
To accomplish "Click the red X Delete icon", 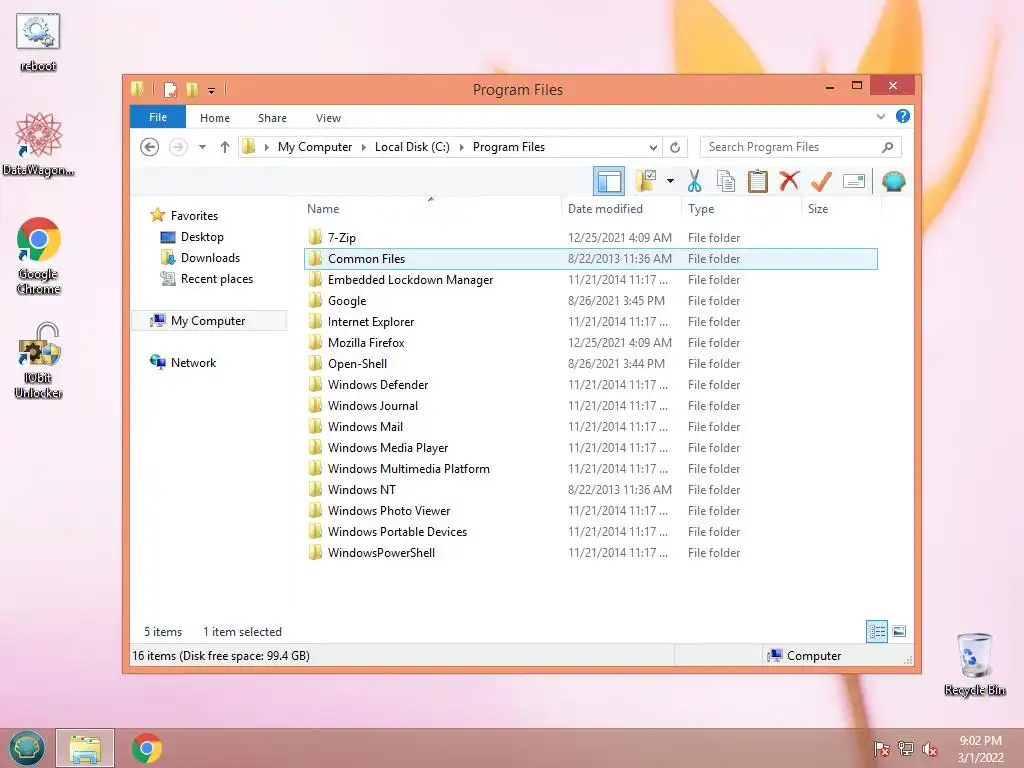I will [789, 181].
